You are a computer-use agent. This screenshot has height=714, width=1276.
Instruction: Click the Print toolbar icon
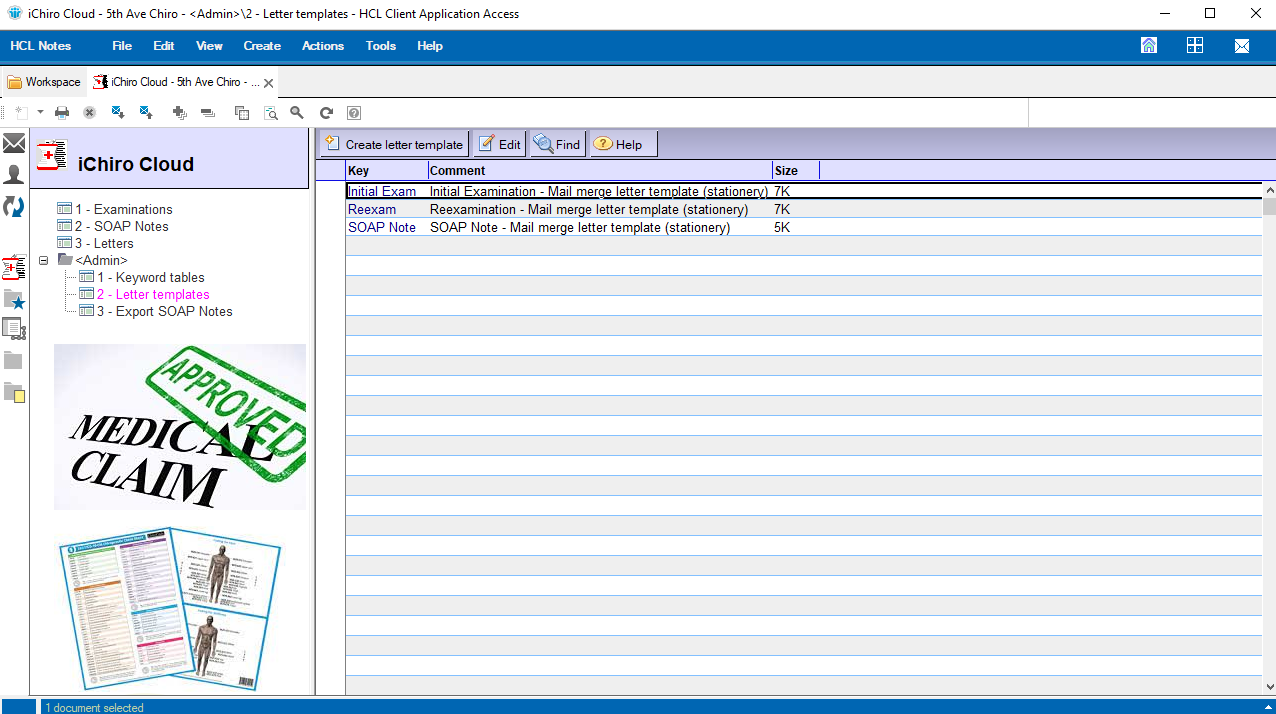[62, 113]
